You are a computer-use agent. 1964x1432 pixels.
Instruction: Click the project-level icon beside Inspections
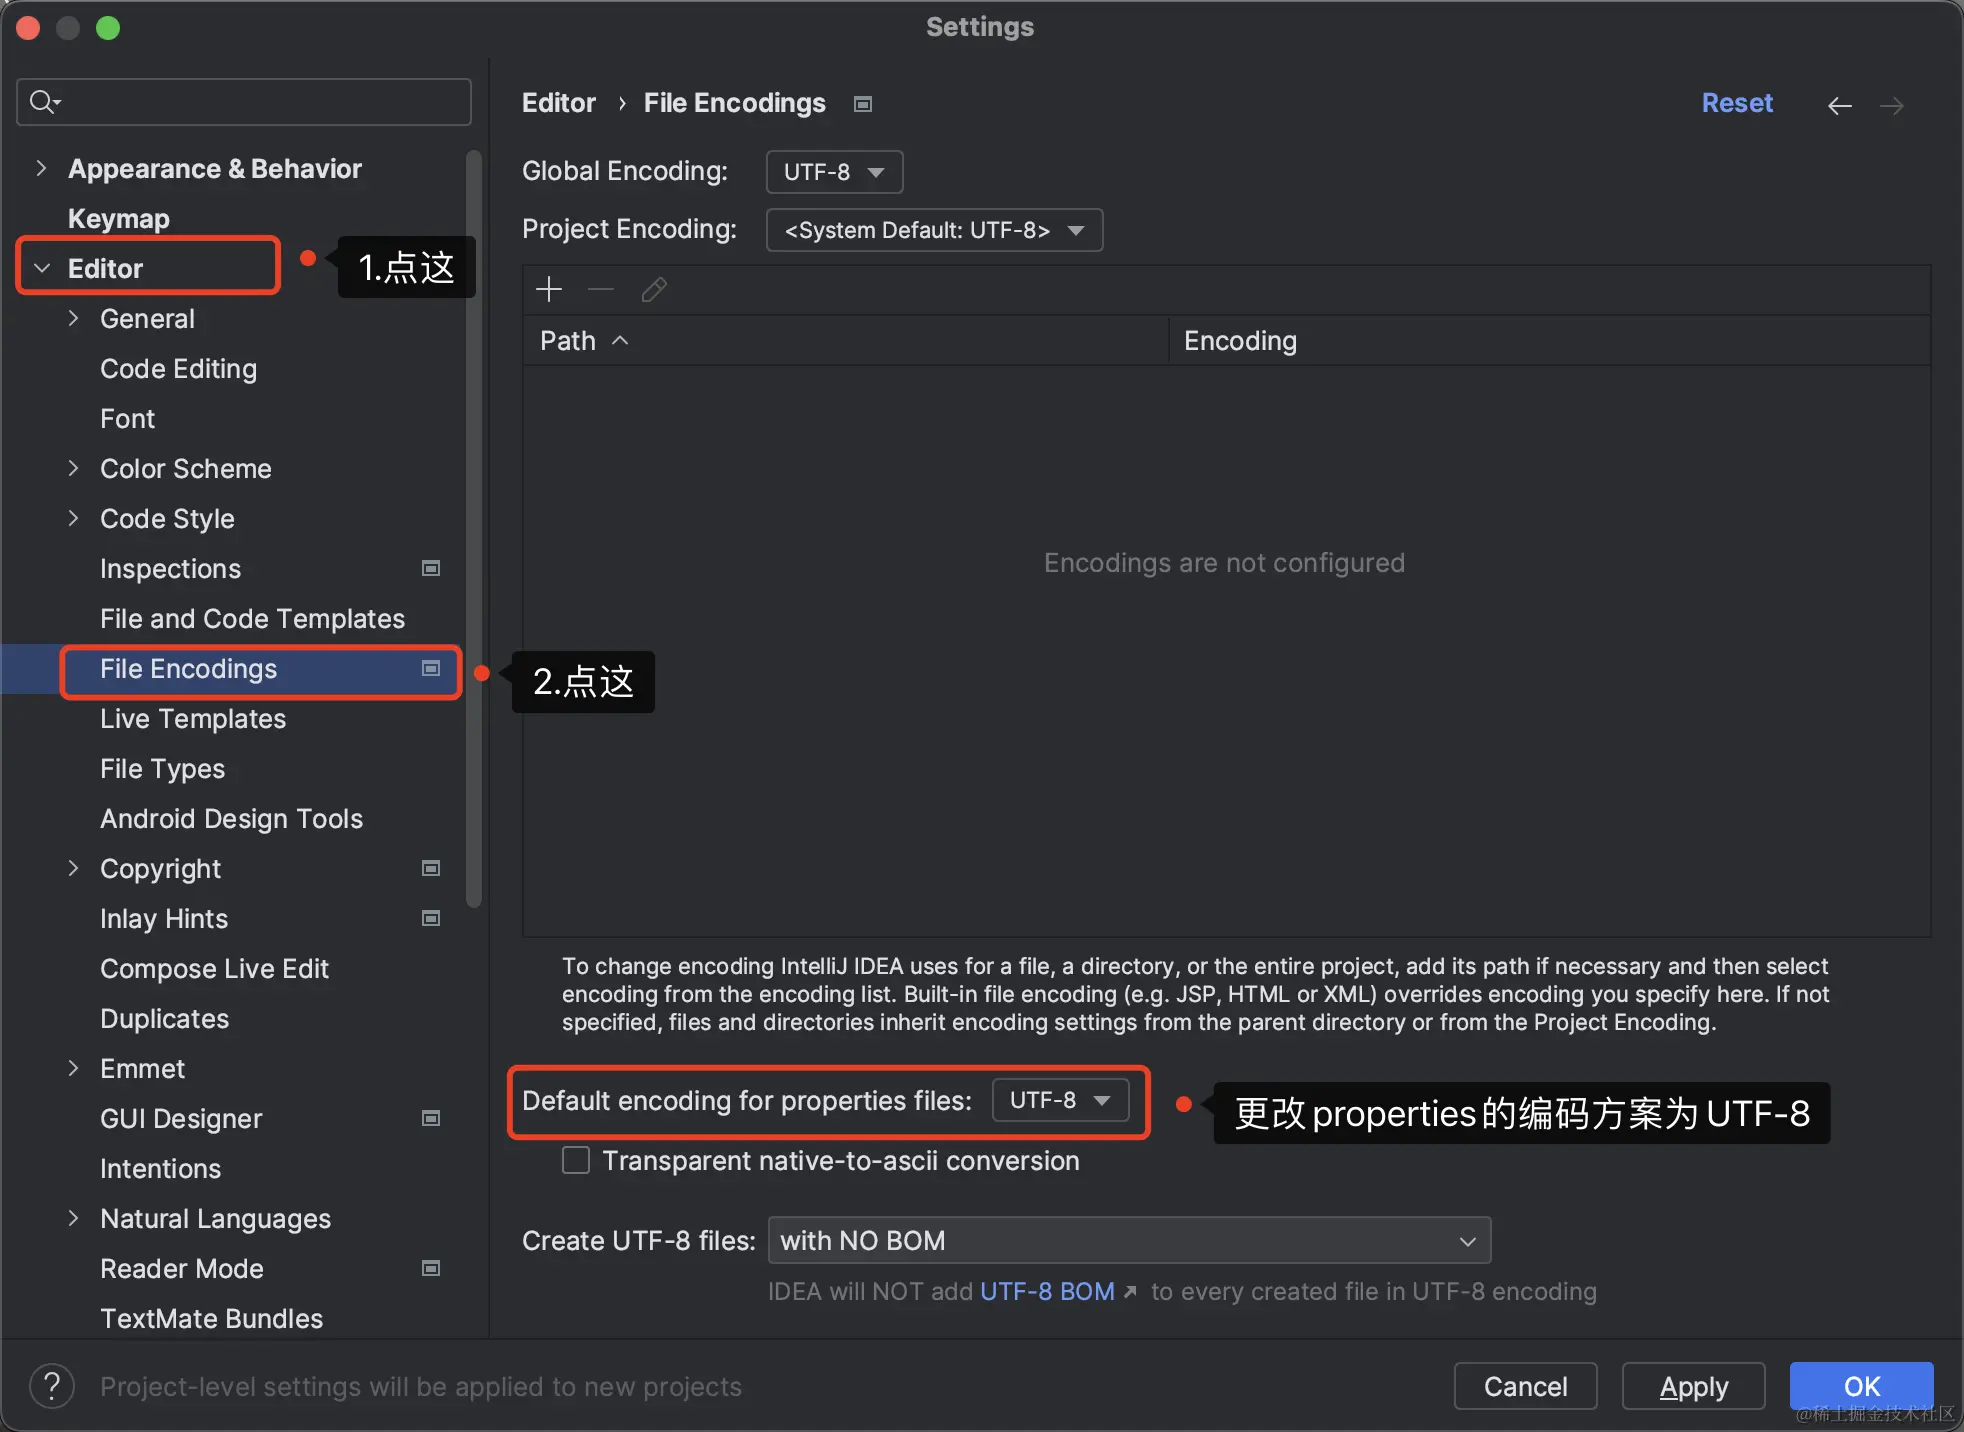coord(431,568)
